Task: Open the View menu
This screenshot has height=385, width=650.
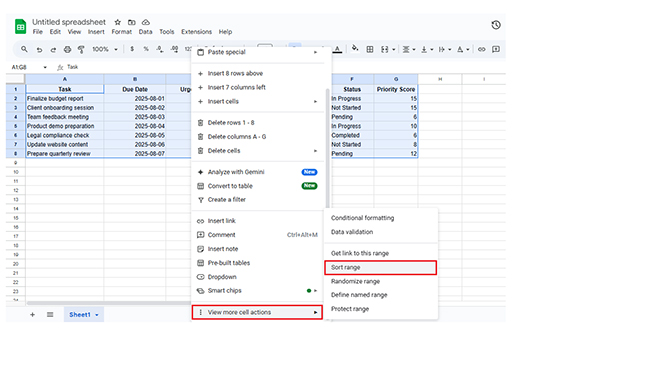Action: [x=74, y=32]
